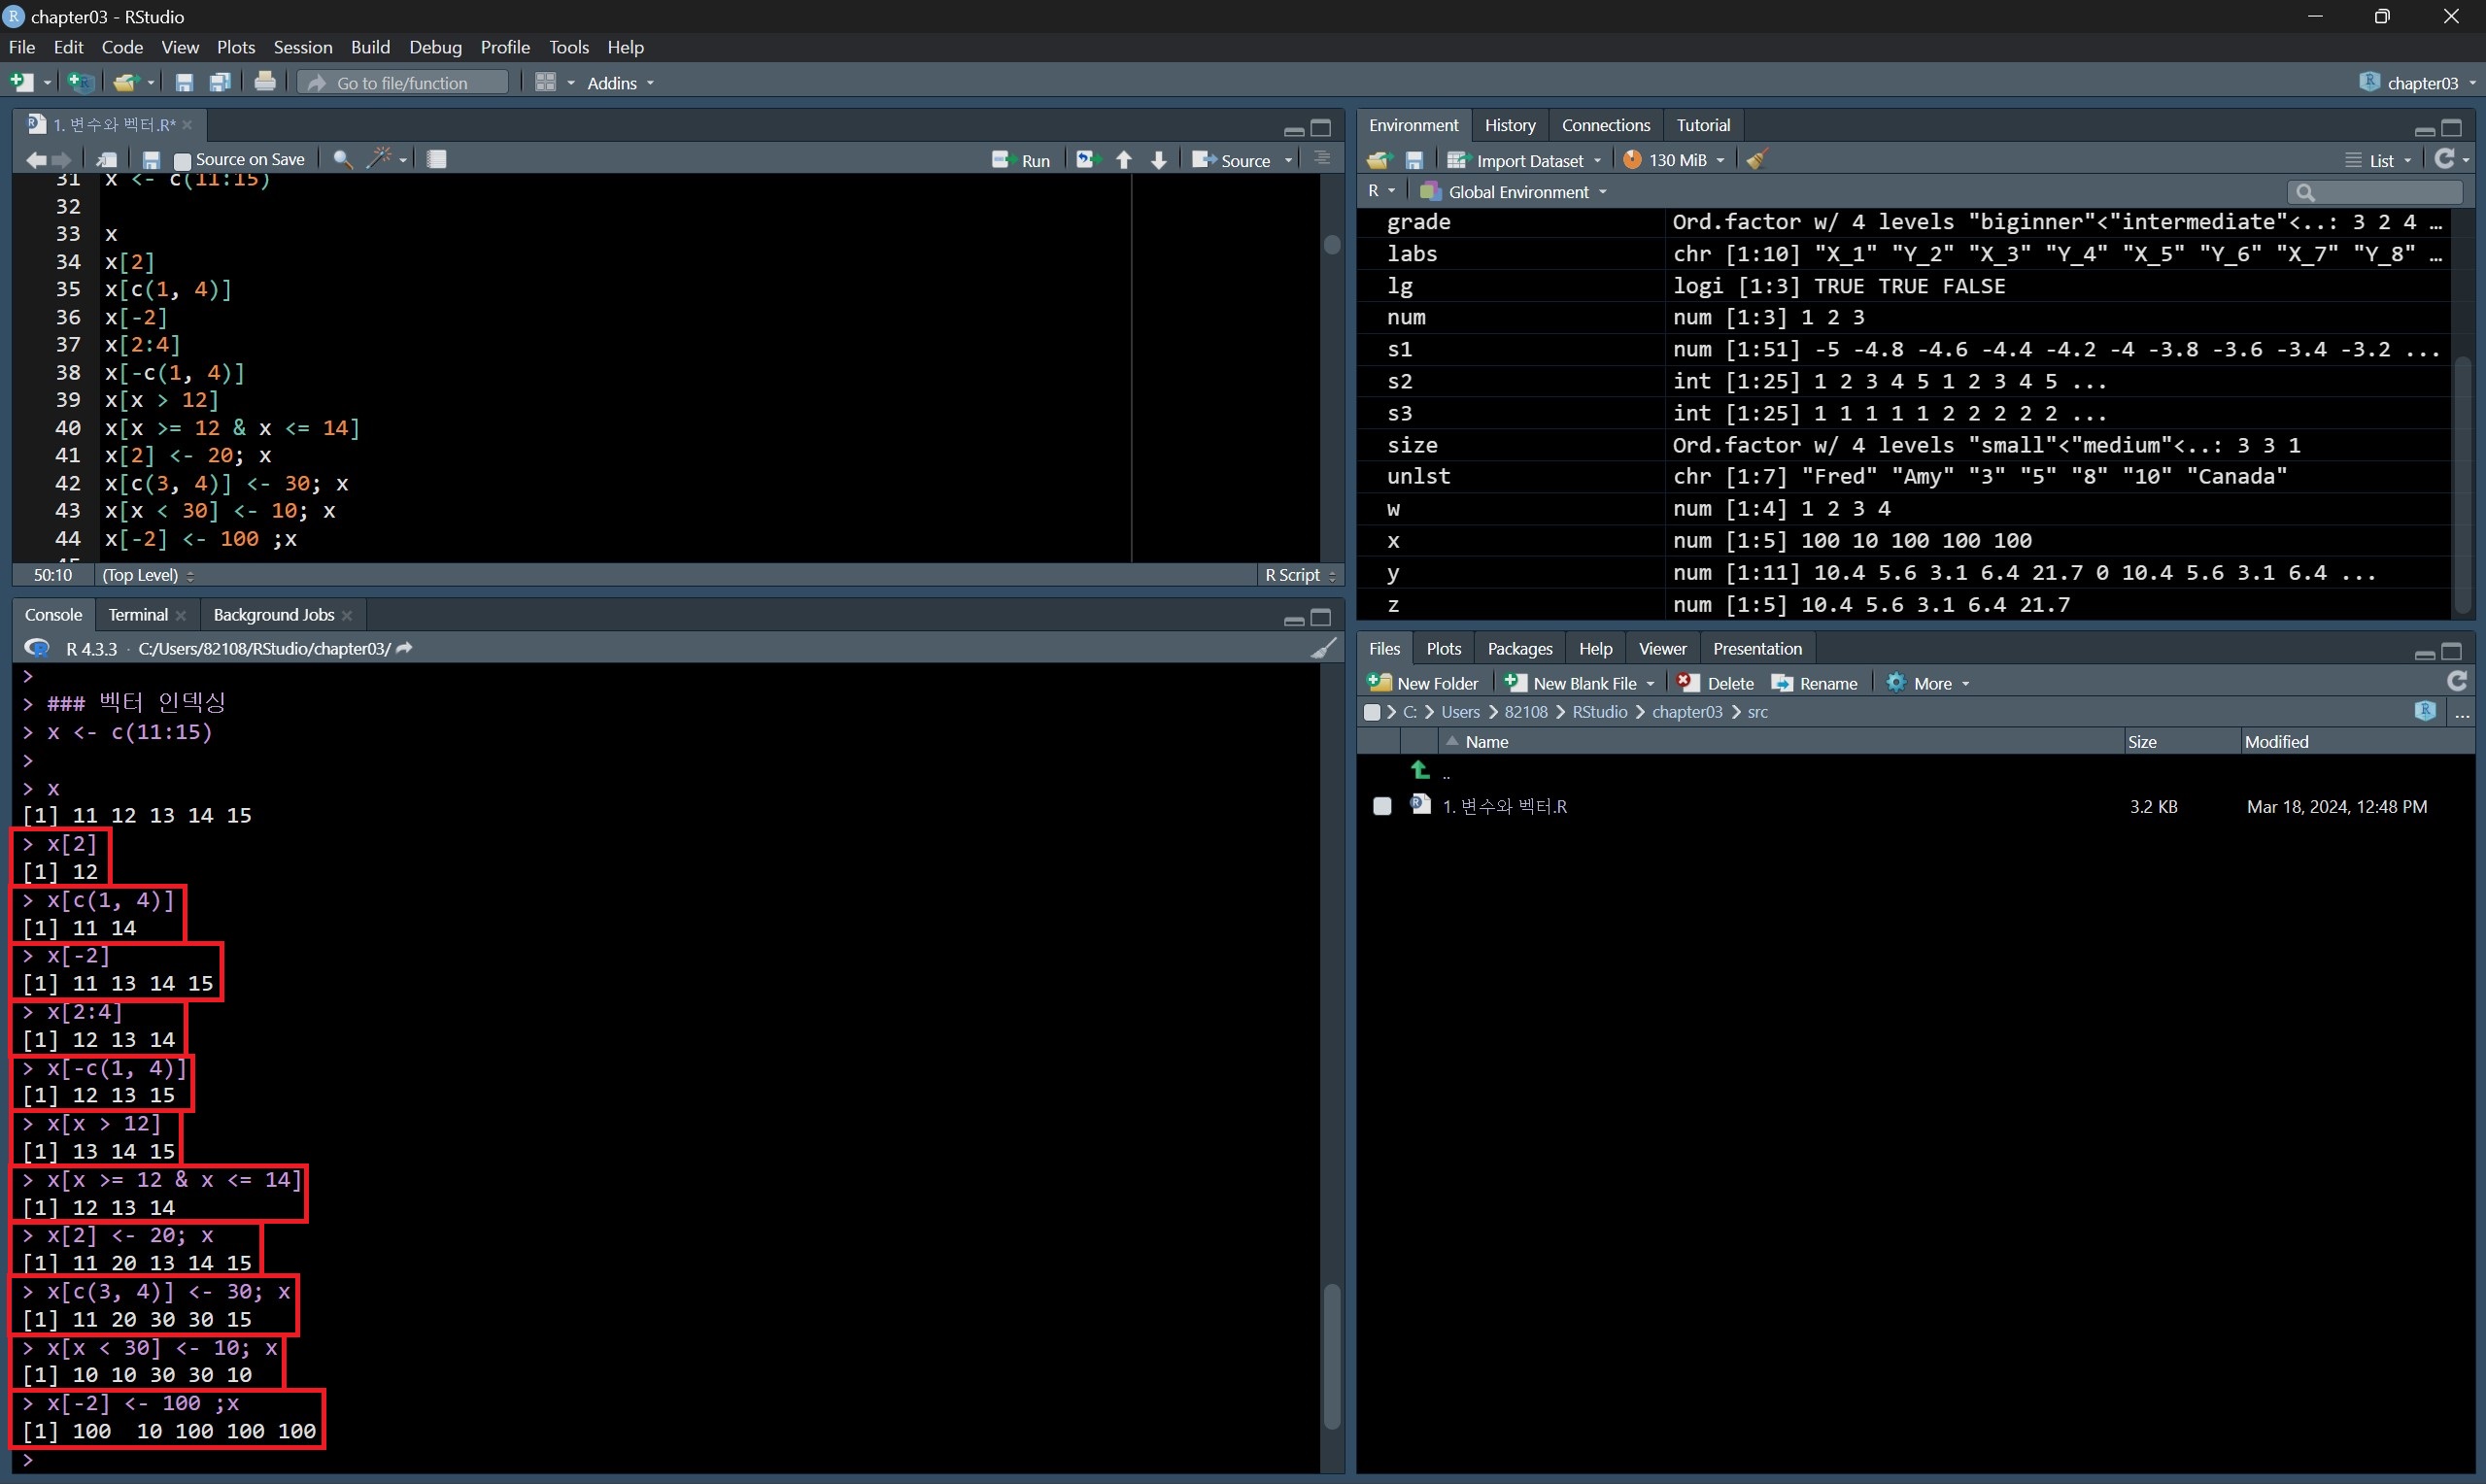The width and height of the screenshot is (2486, 1484).
Task: Tick the select-all checkbox in the Files path bar
Action: pos(1372,712)
